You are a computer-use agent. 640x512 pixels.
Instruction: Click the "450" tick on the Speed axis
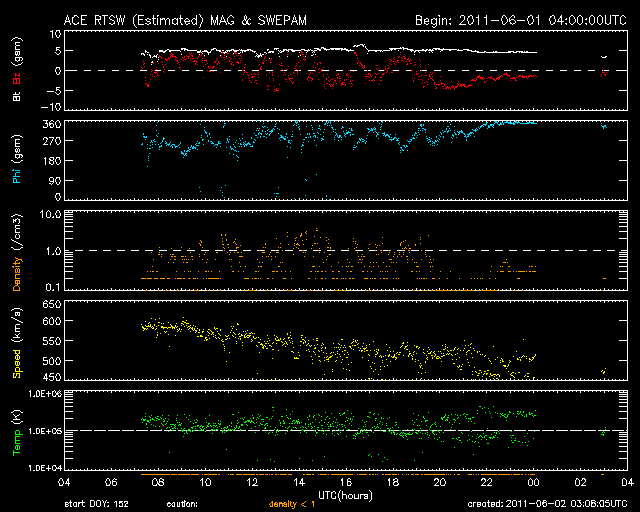coord(52,377)
